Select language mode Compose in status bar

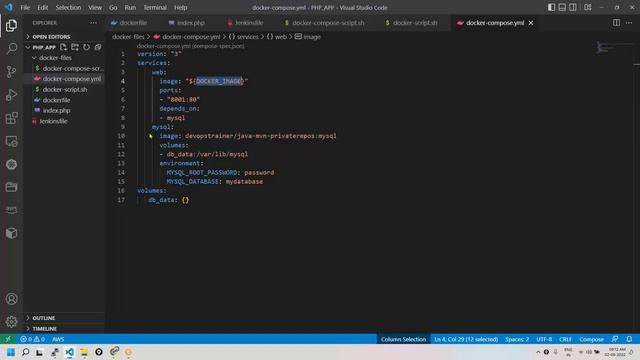(x=591, y=339)
